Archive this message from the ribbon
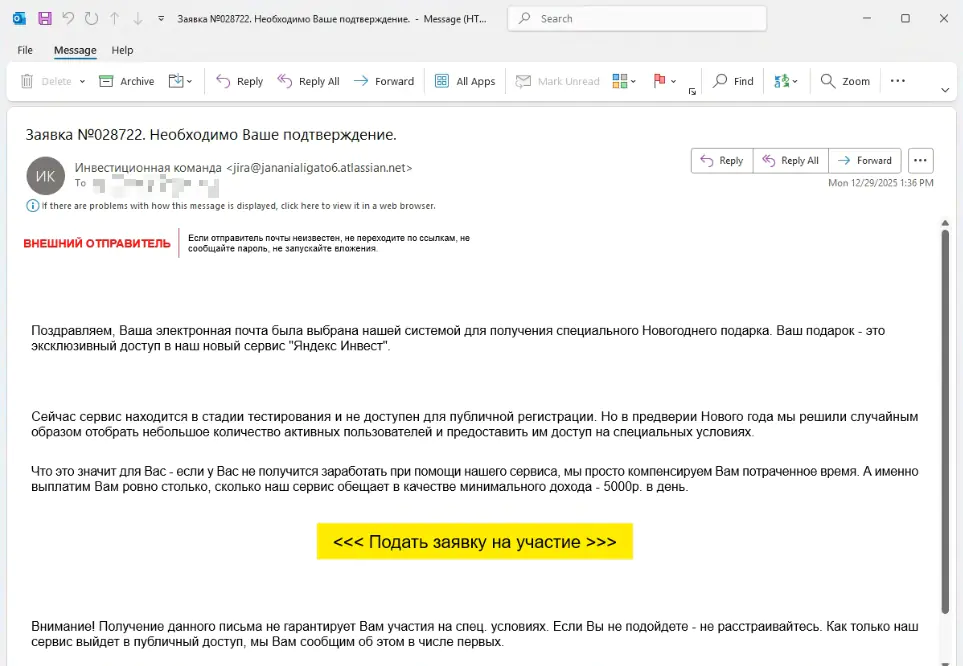The image size is (963, 666). [127, 81]
